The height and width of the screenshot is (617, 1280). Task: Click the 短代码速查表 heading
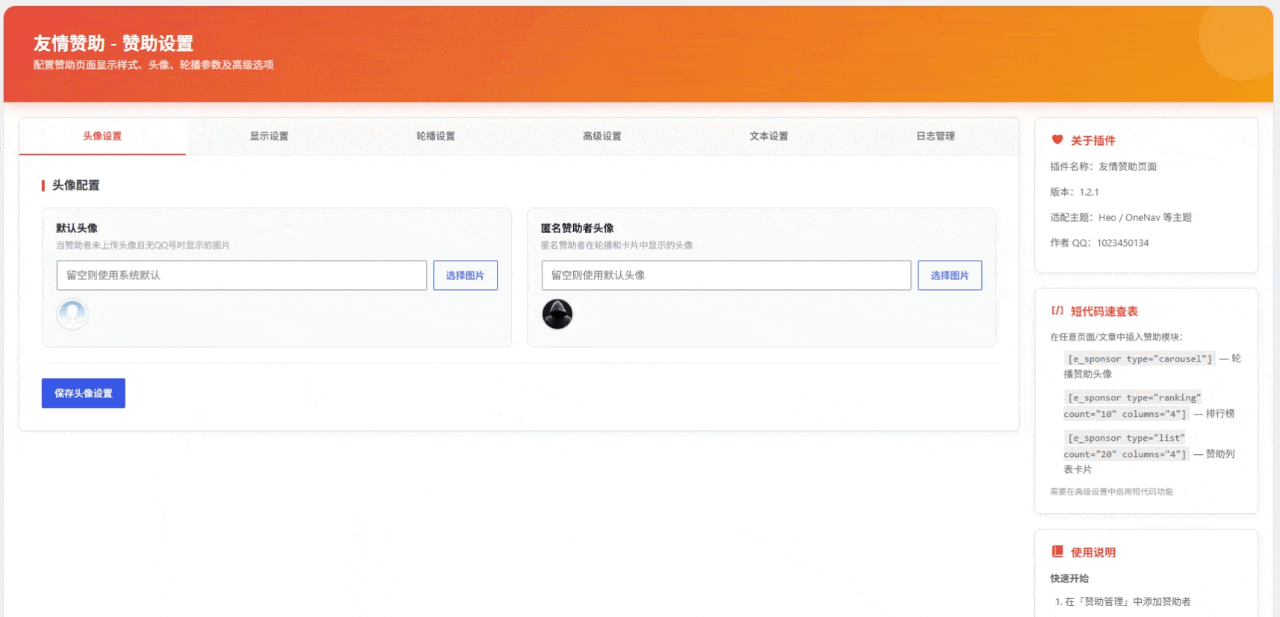coord(1104,311)
